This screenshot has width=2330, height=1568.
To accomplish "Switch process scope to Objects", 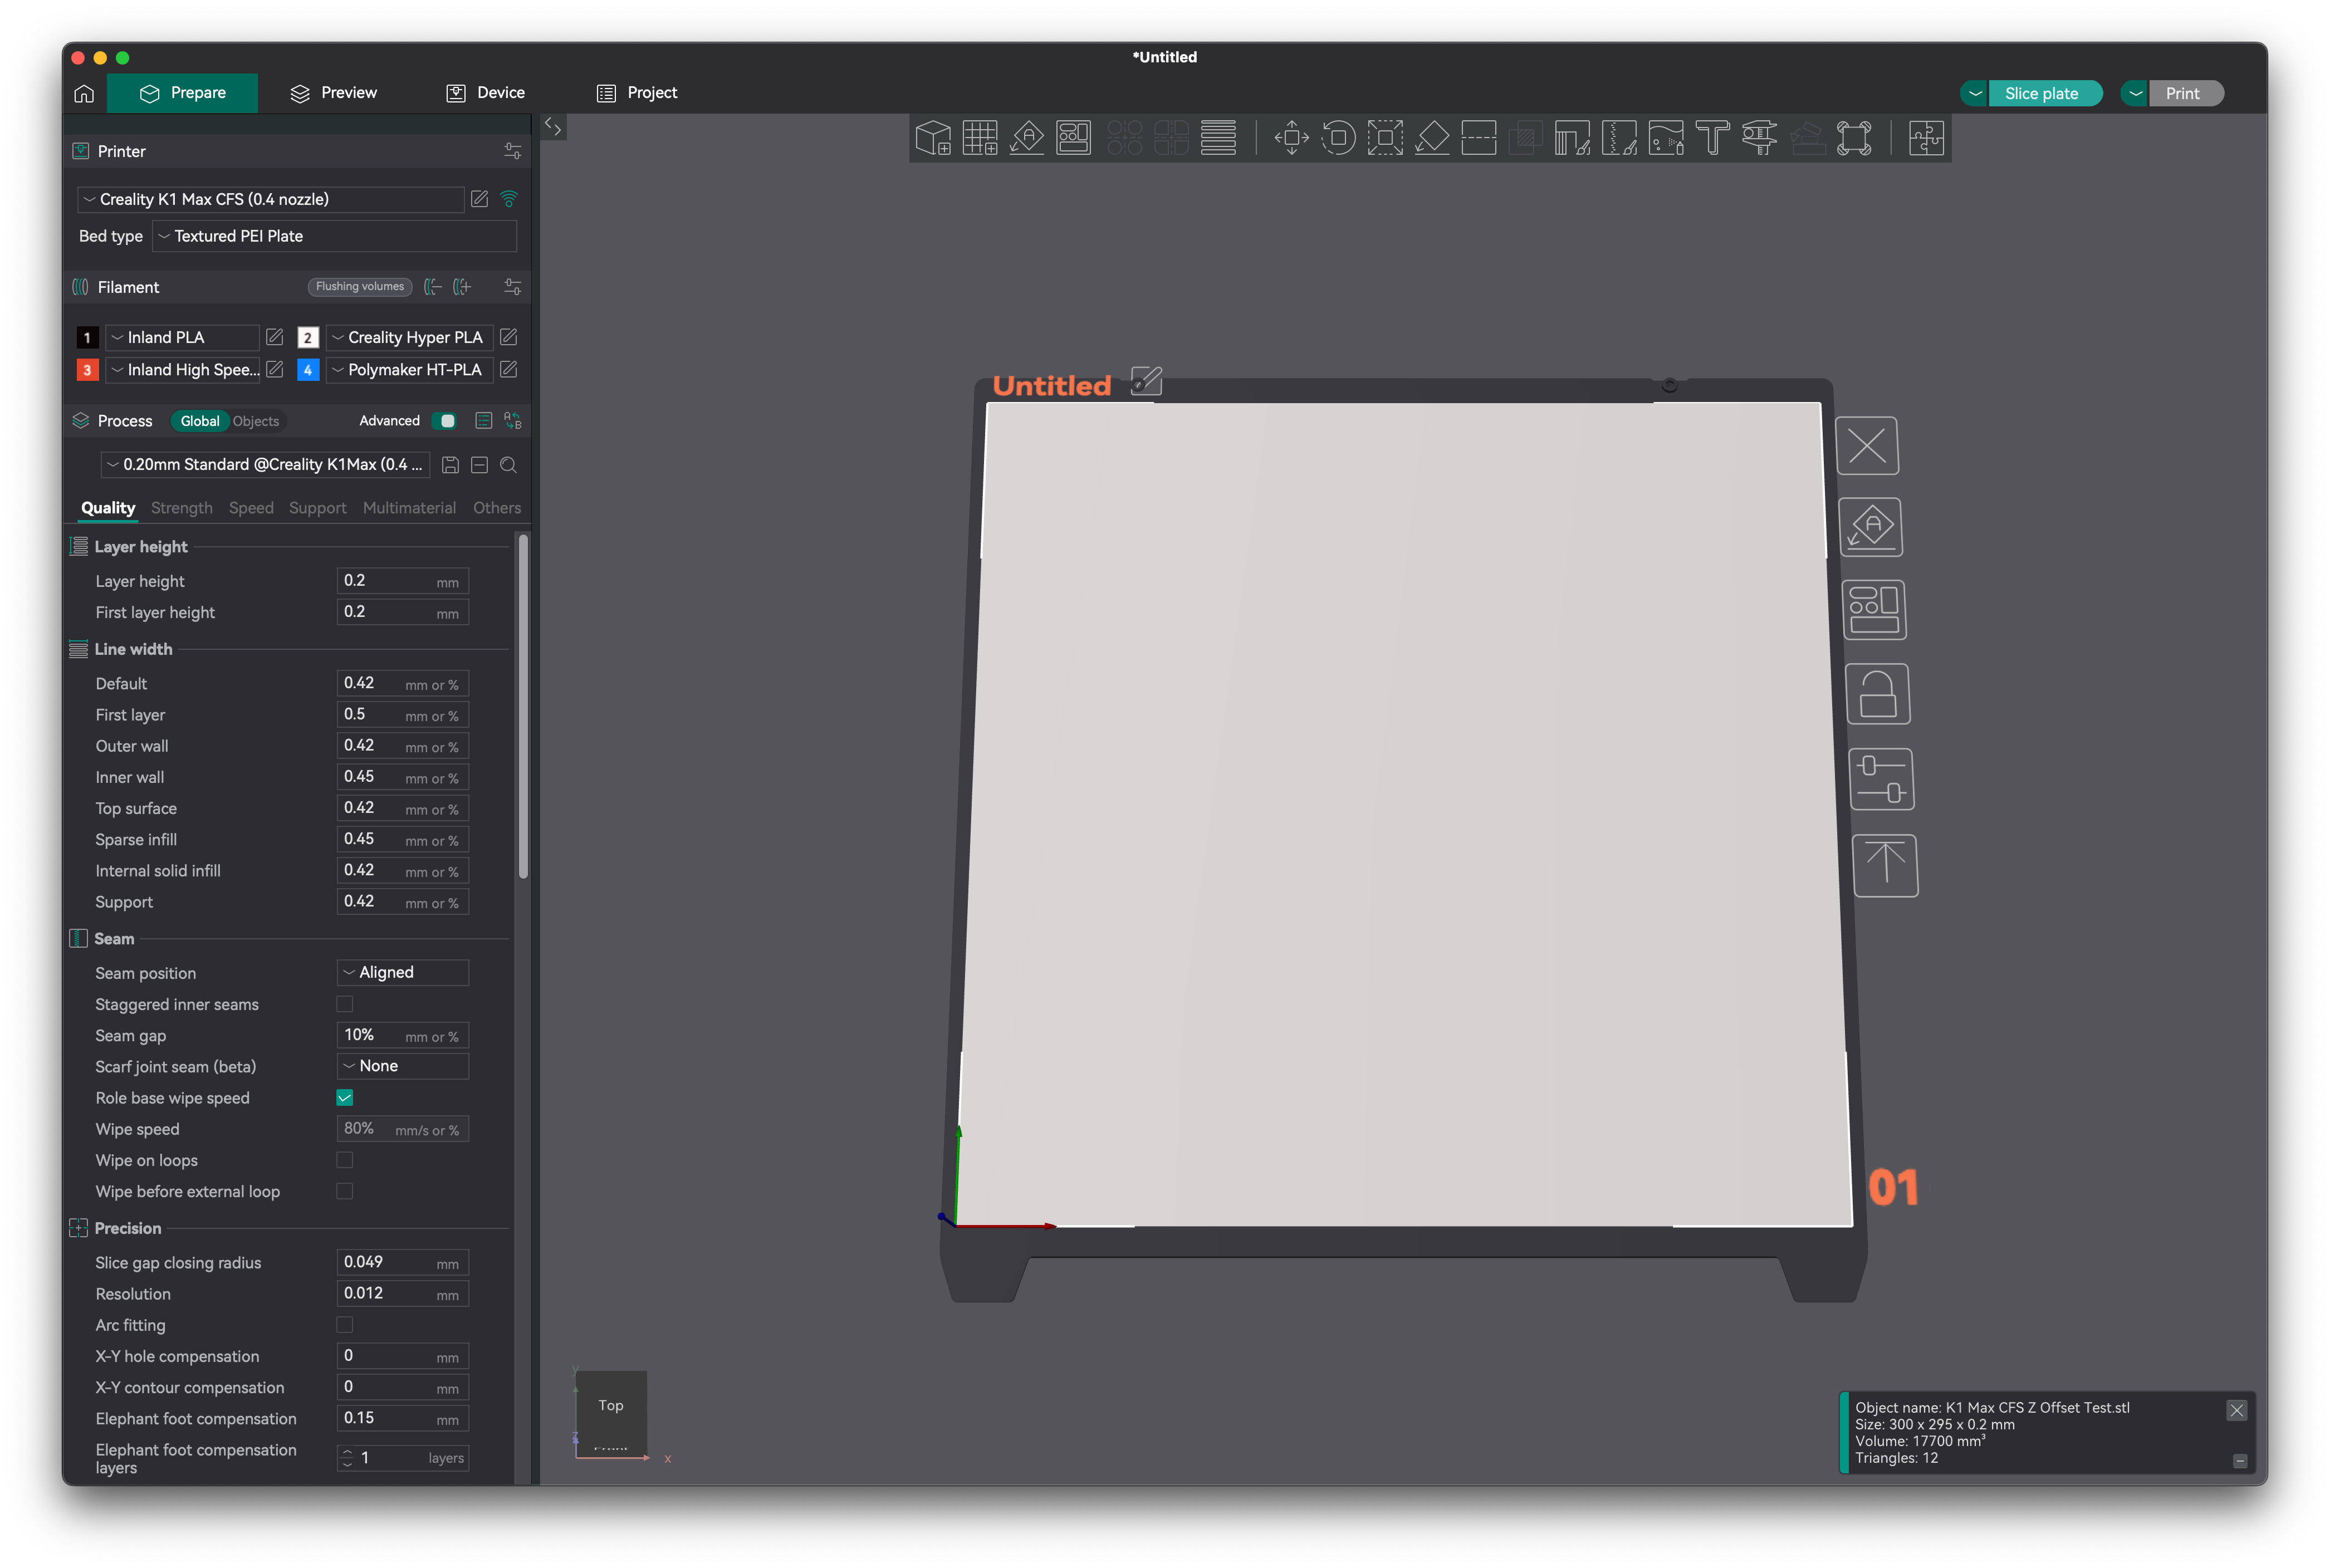I will (x=256, y=421).
